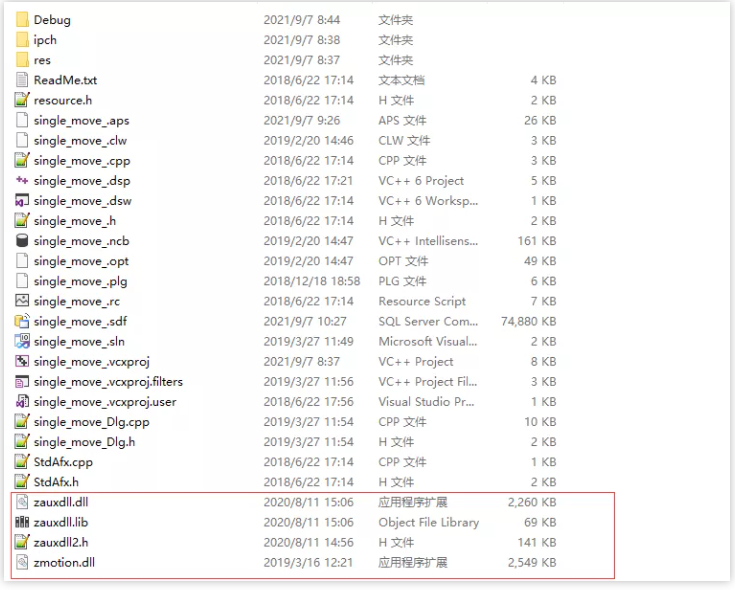Image resolution: width=735 pixels, height=590 pixels.
Task: Click the zauxdll.dll file icon
Action: coord(22,502)
